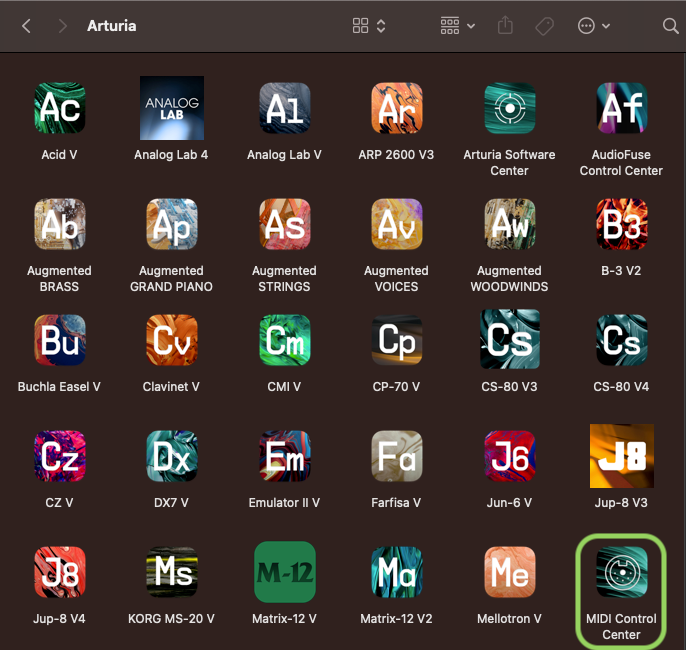Click the DX7 V synth icon
The width and height of the screenshot is (686, 650).
pyautogui.click(x=171, y=456)
